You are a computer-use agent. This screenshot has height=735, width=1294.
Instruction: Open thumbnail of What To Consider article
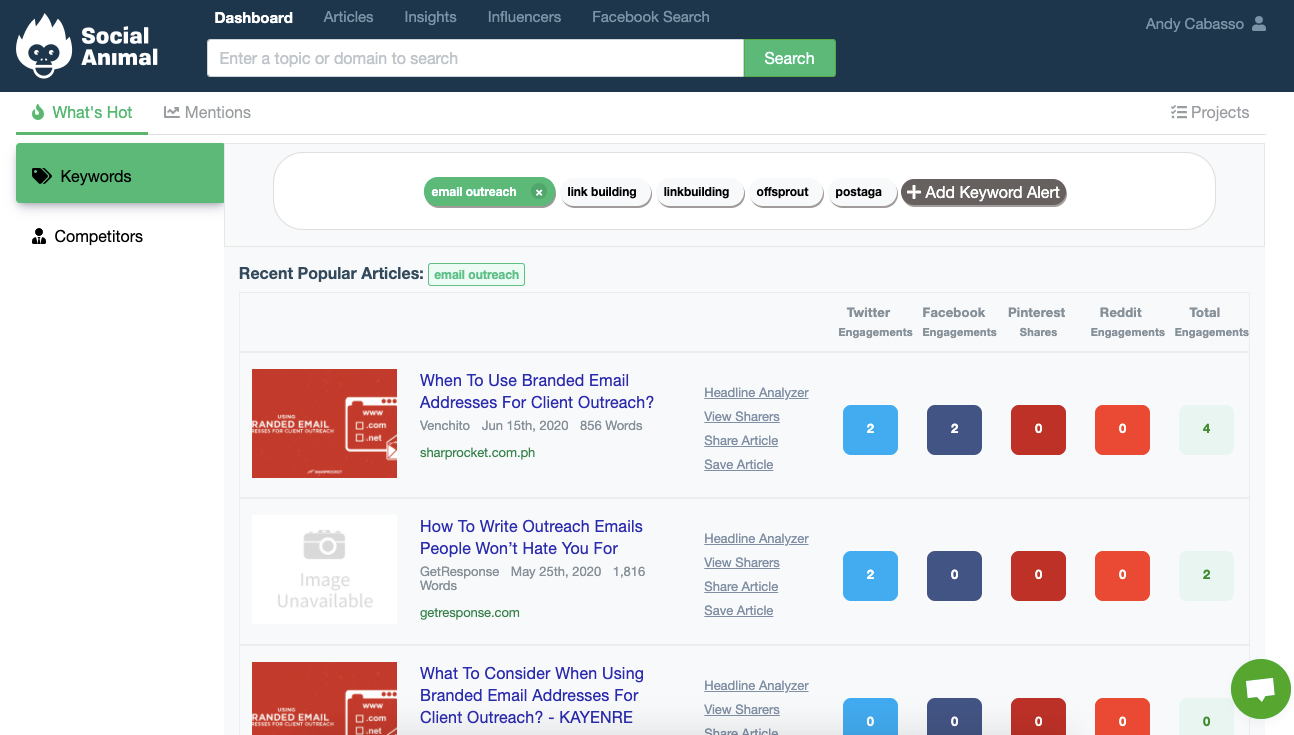click(324, 698)
